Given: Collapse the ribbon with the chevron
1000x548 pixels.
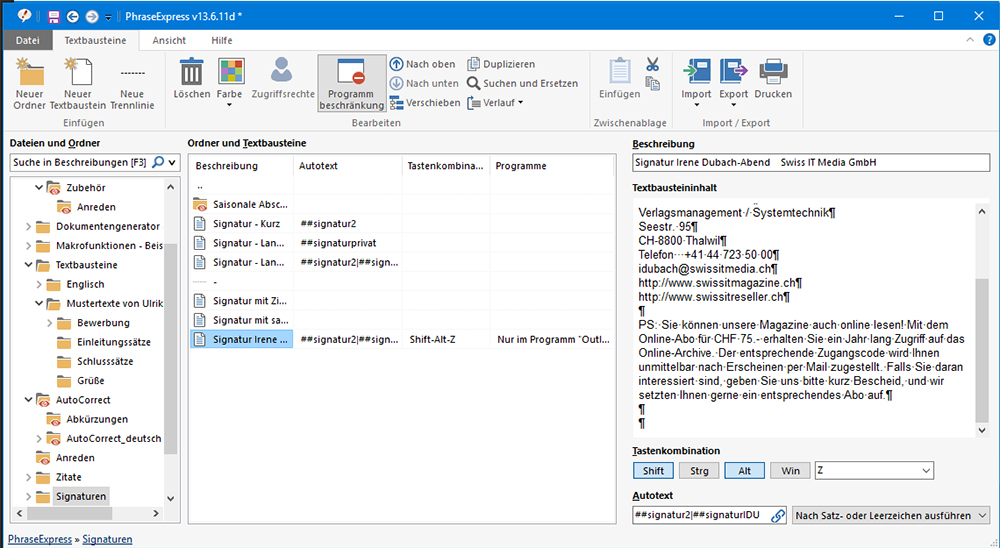Looking at the screenshot, I should [970, 40].
